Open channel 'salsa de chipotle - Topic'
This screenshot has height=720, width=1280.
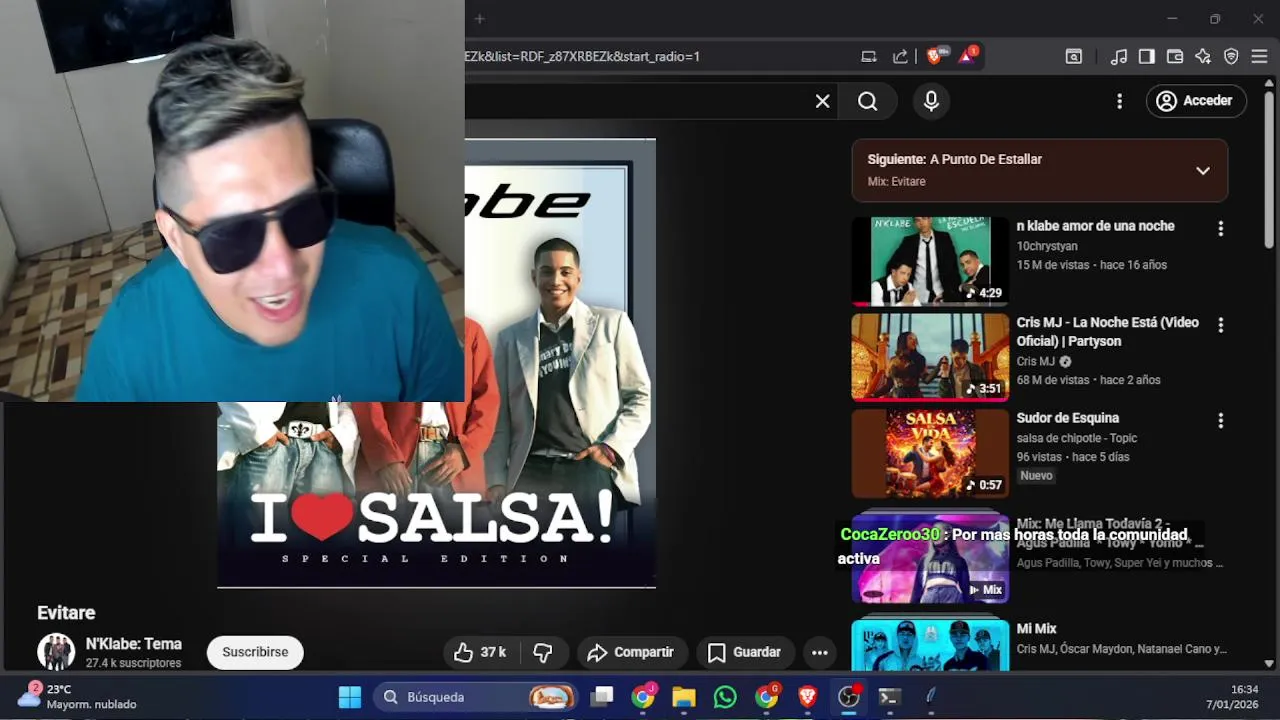tap(1076, 438)
